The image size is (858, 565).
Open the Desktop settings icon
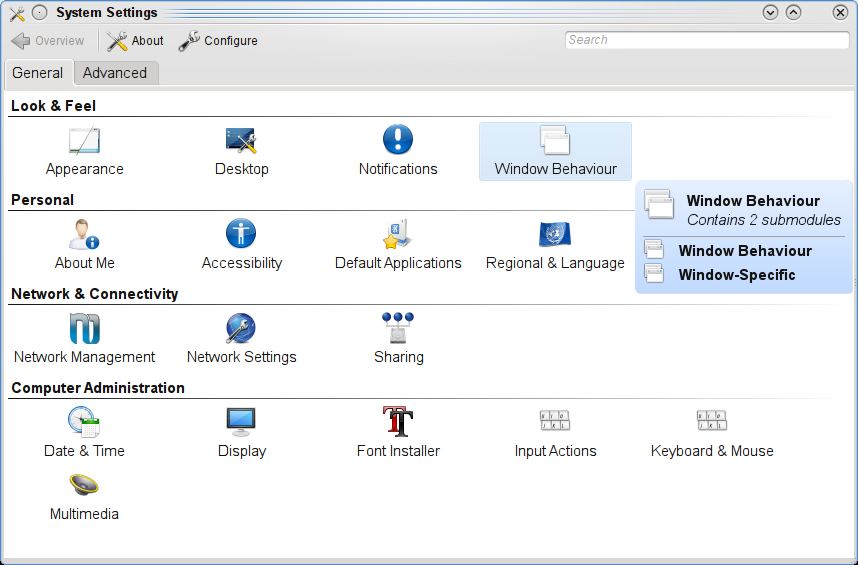tap(241, 151)
